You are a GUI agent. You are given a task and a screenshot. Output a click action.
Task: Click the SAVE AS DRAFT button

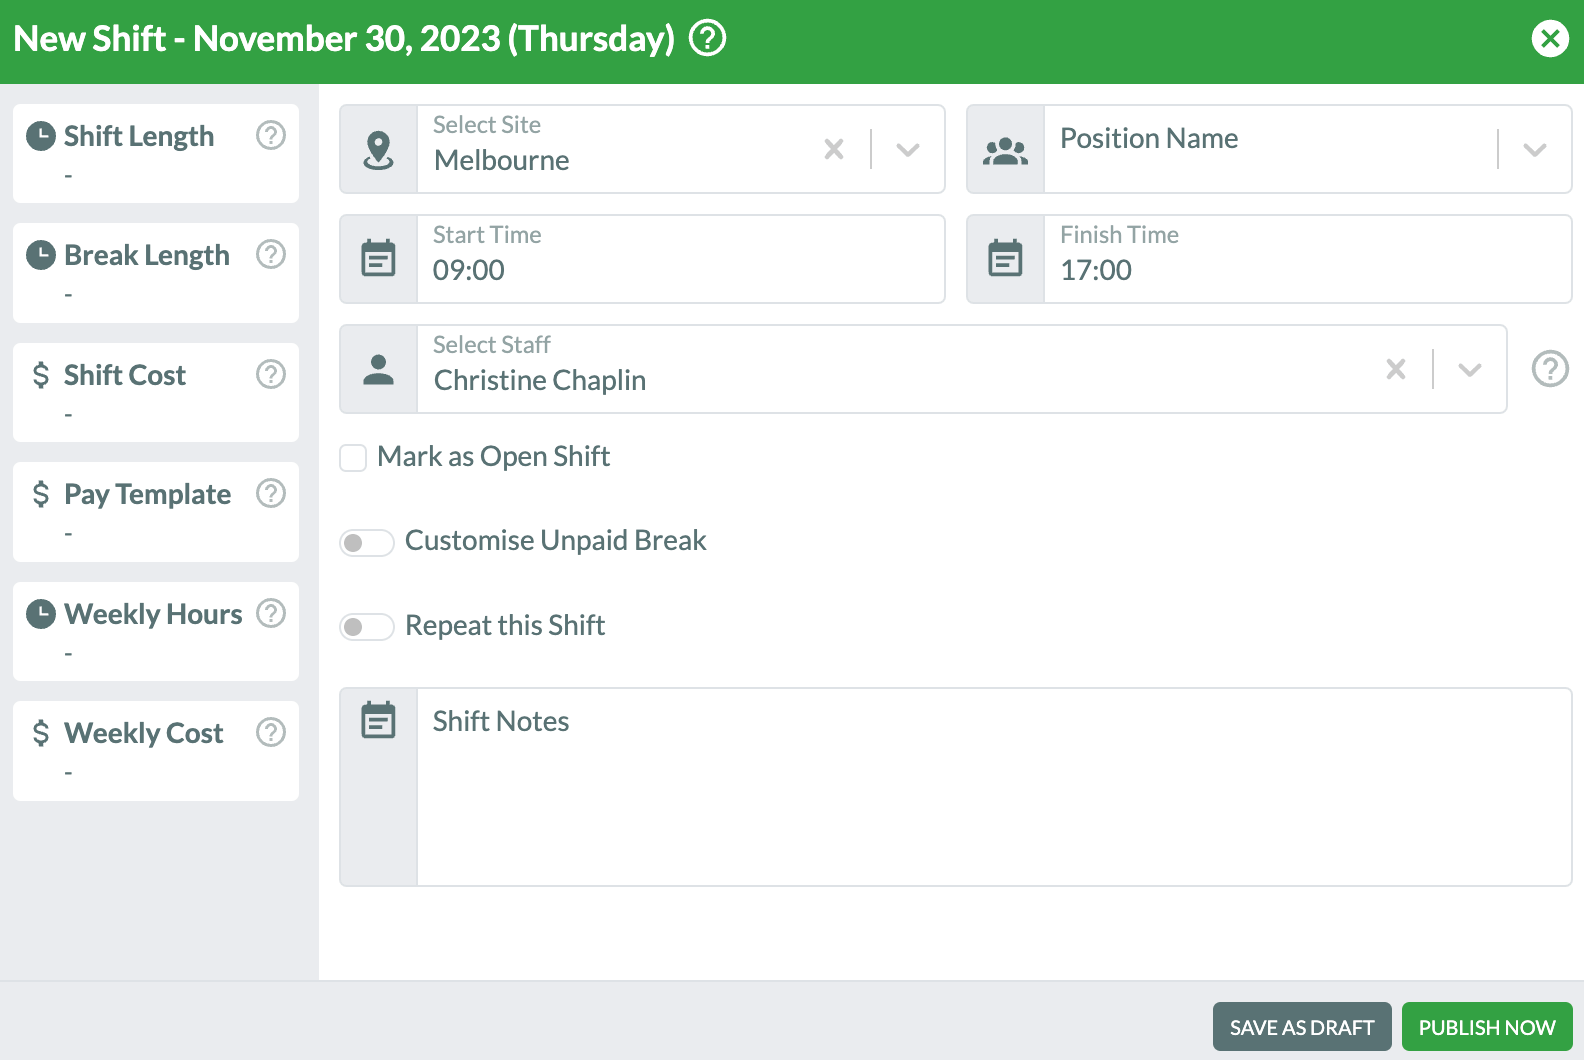(1301, 1027)
